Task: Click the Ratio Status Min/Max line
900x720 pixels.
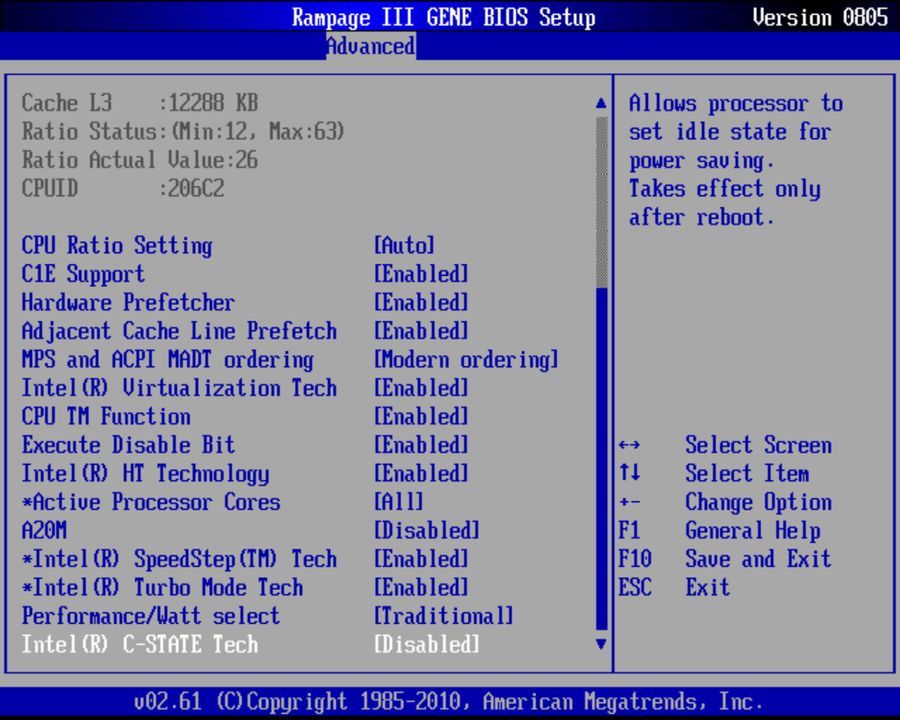Action: (184, 131)
